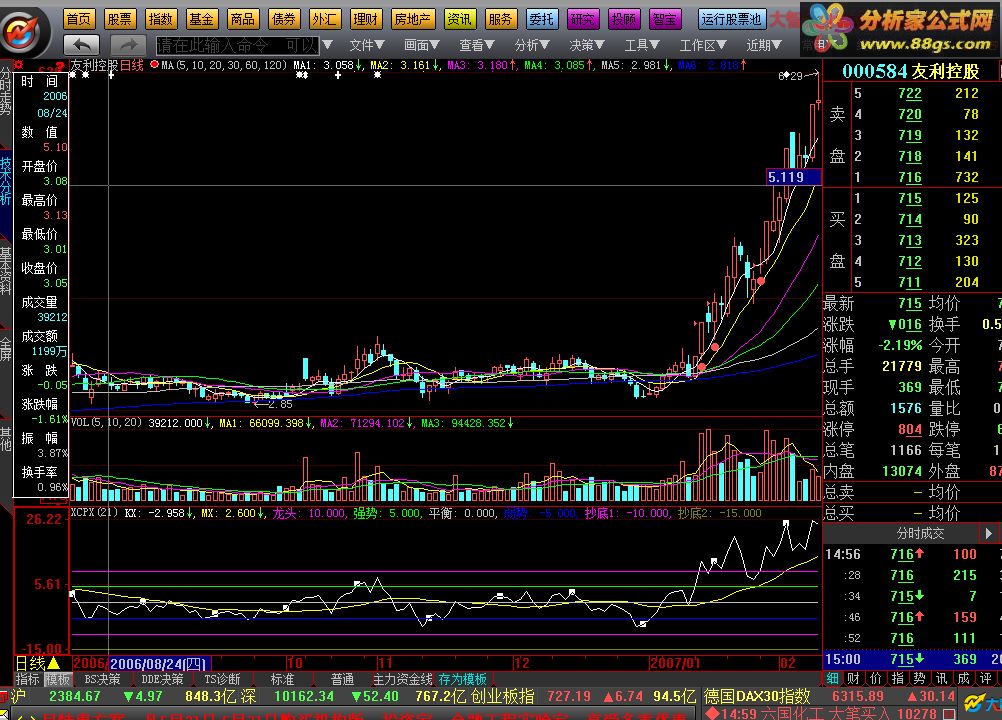Click the forward arrow navigation button
The image size is (1002, 720).
point(128,45)
